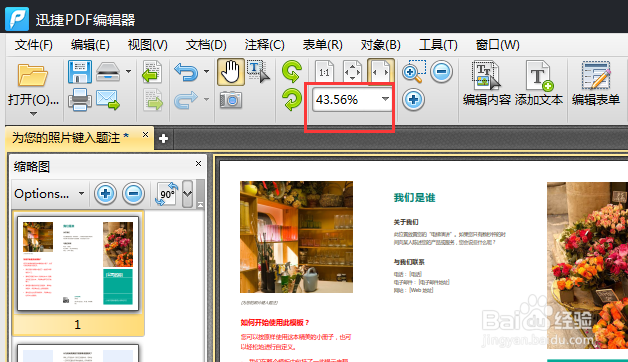This screenshot has height=362, width=628.
Task: Click the printer icon
Action: [x=80, y=99]
